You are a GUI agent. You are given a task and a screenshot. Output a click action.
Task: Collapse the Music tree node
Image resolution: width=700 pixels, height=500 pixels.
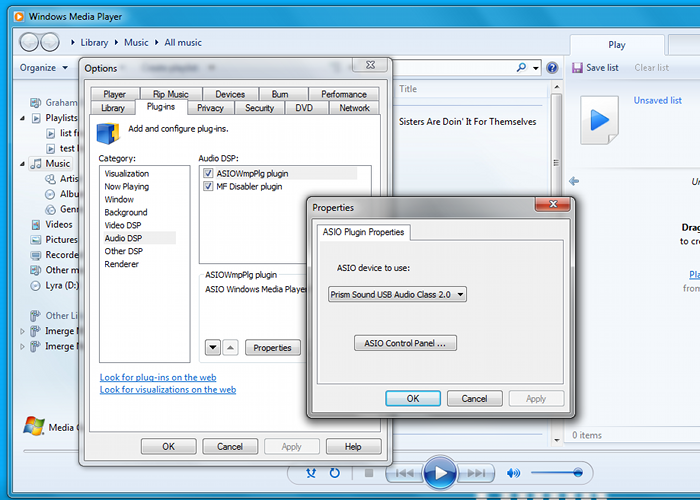tap(22, 164)
